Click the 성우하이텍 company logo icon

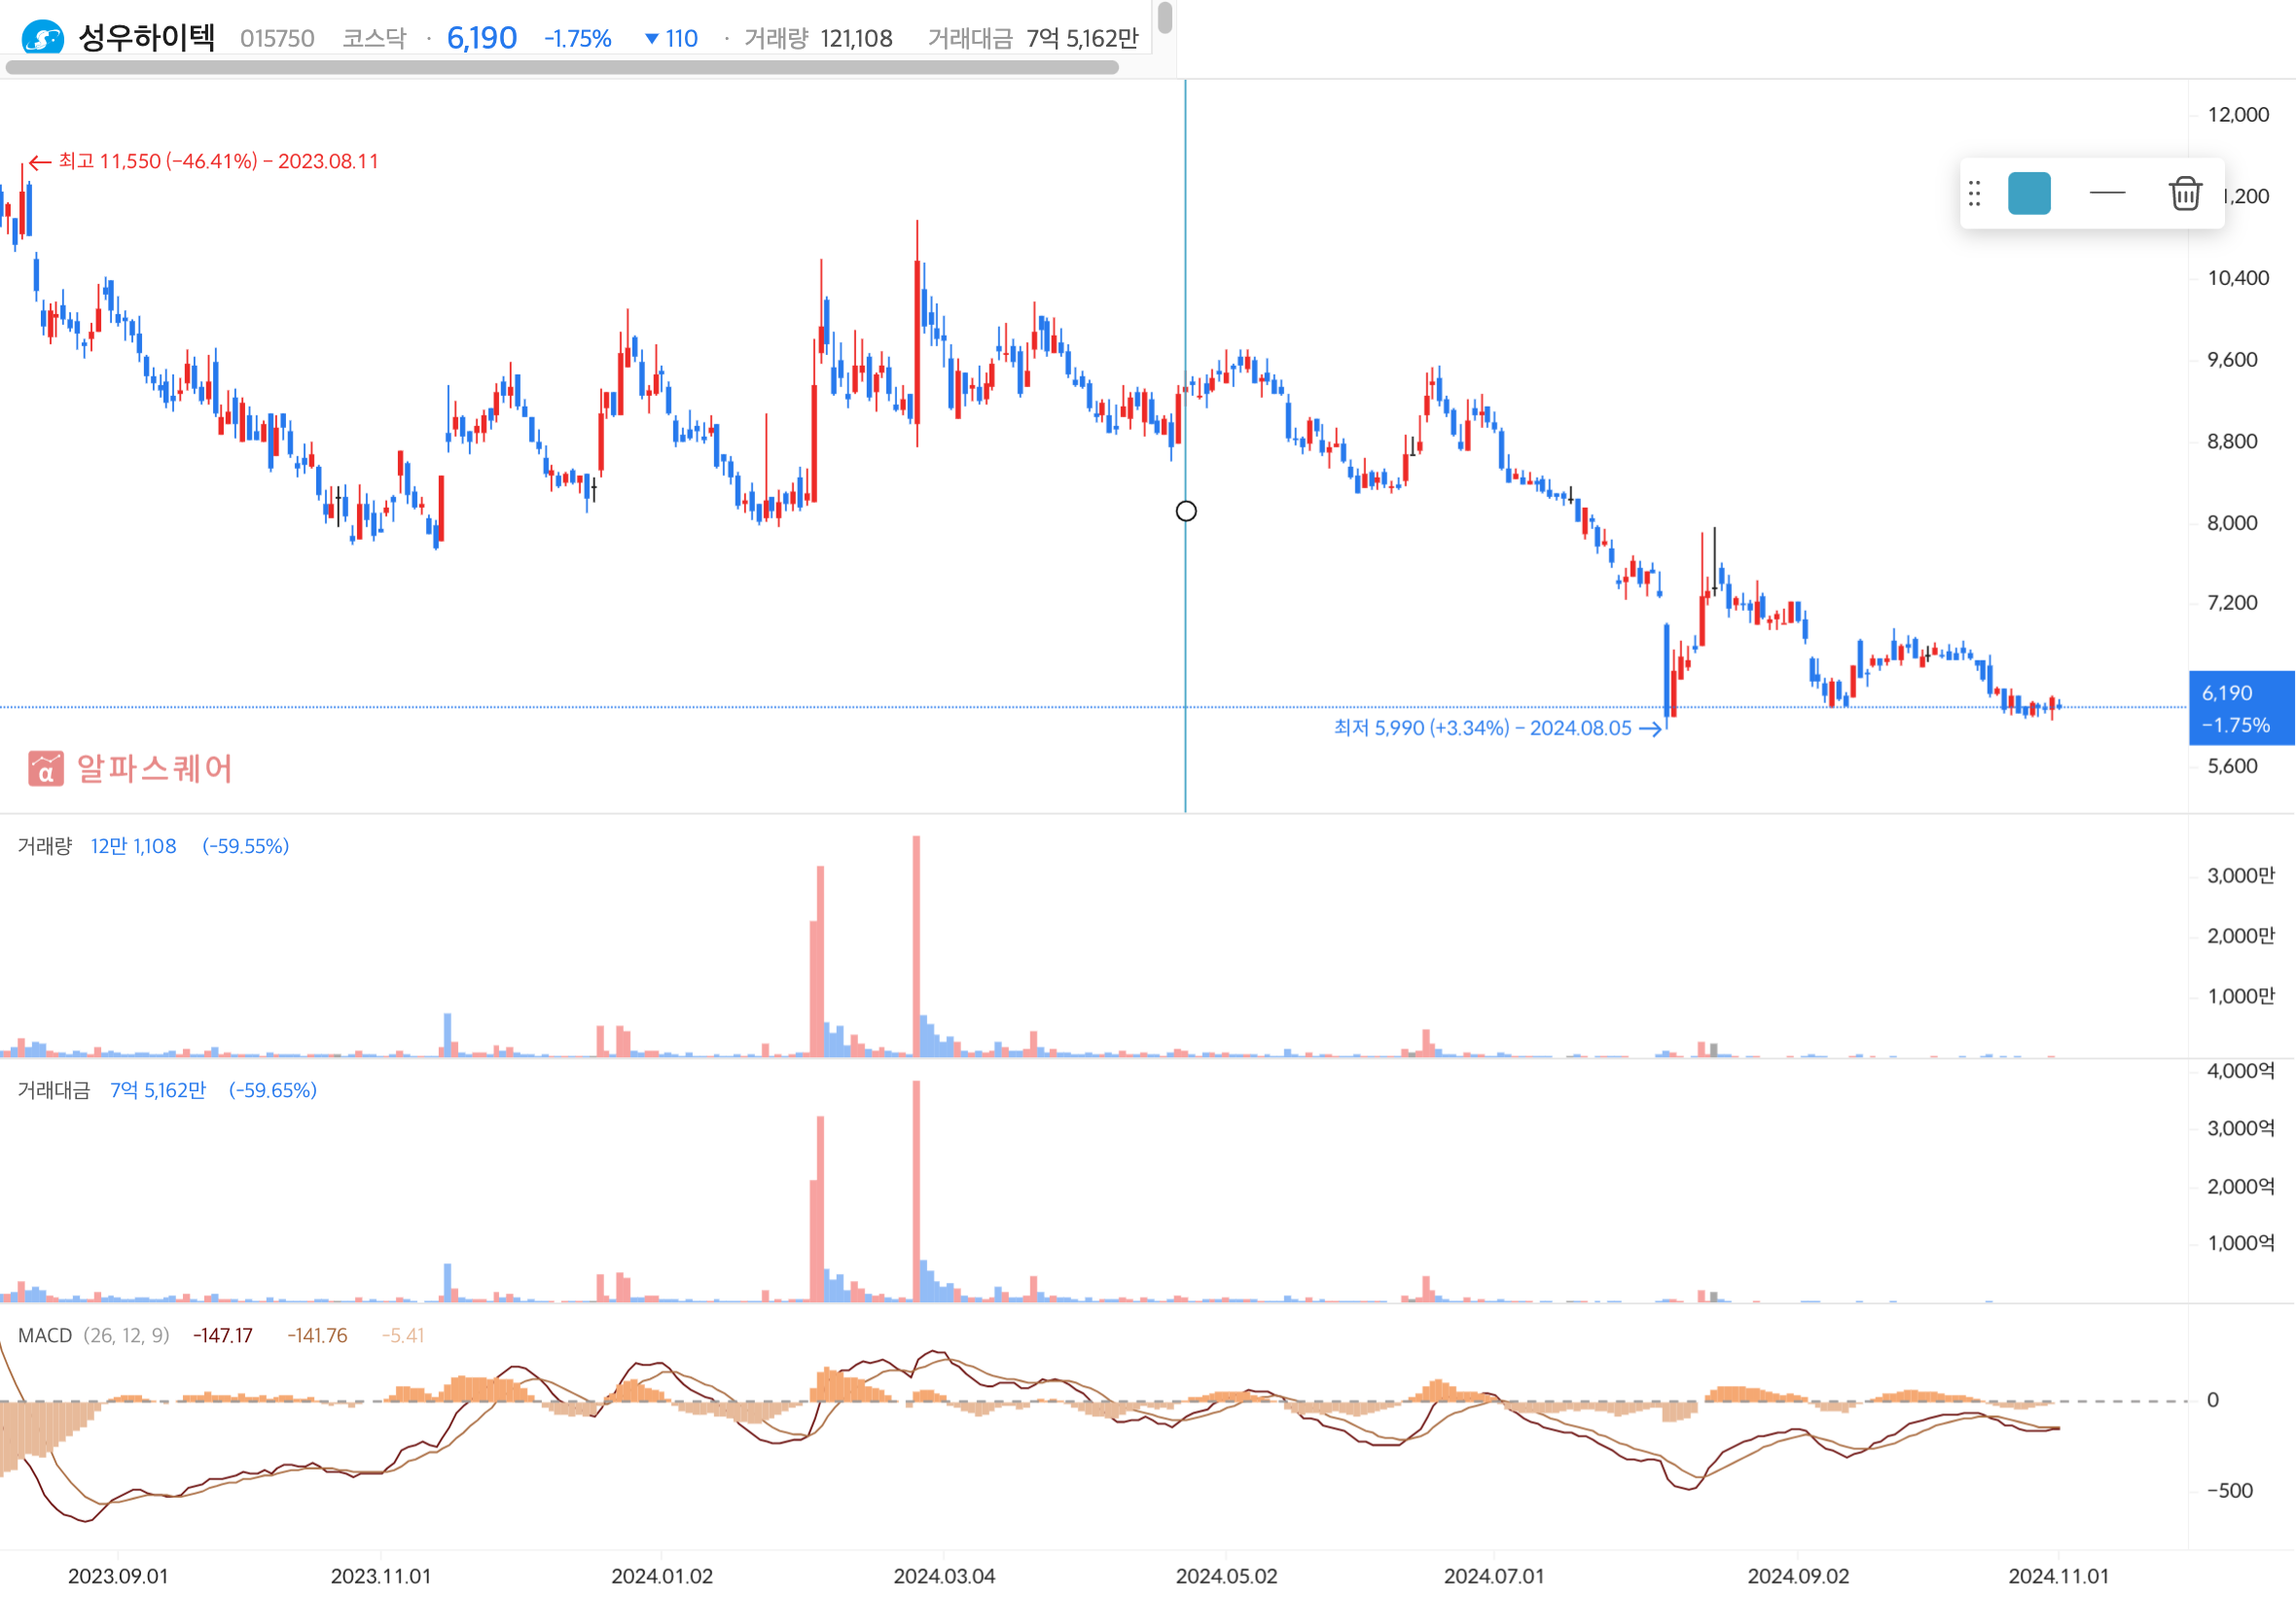[43, 38]
